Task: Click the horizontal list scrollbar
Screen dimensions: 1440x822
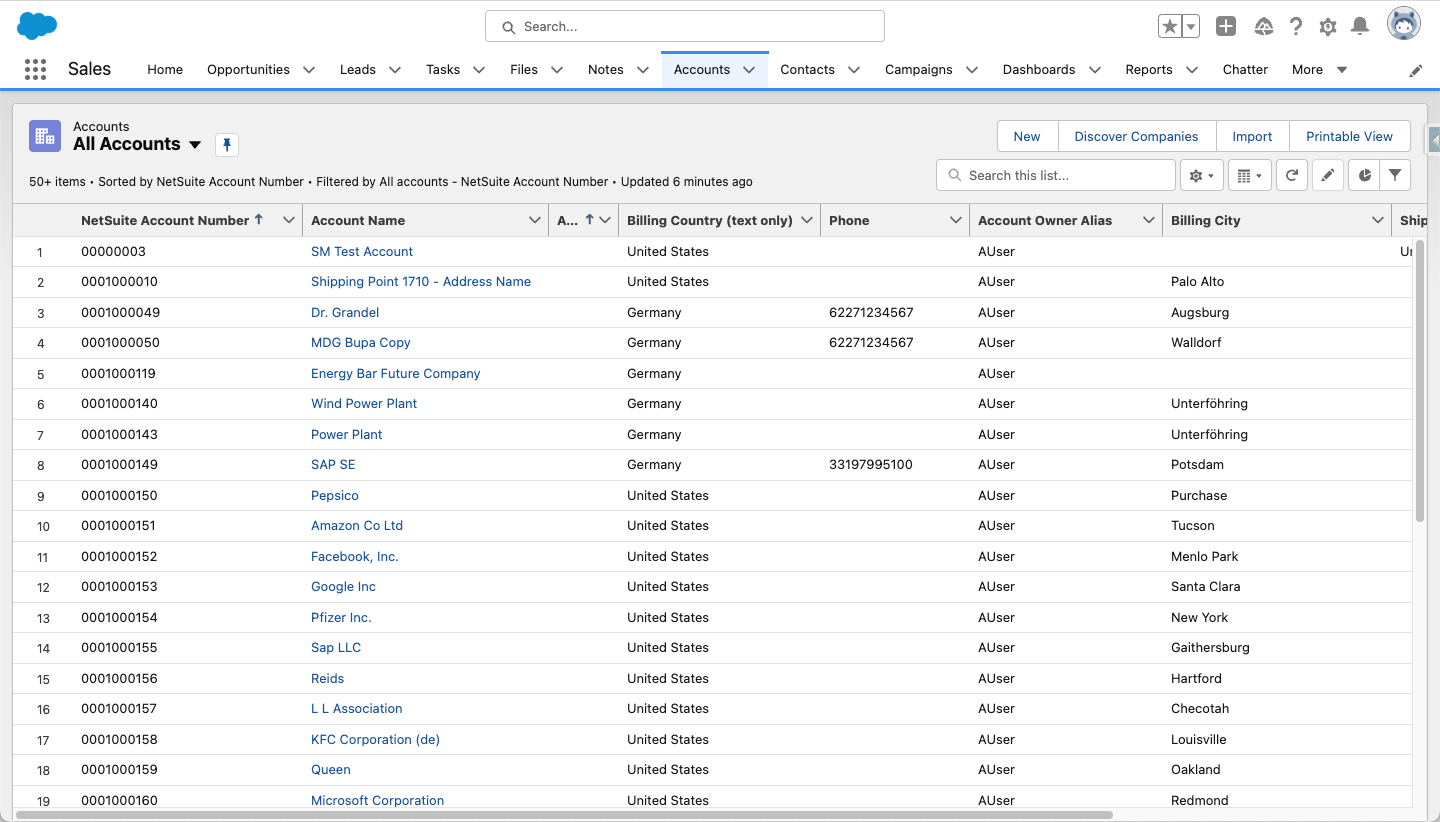Action: (x=564, y=815)
